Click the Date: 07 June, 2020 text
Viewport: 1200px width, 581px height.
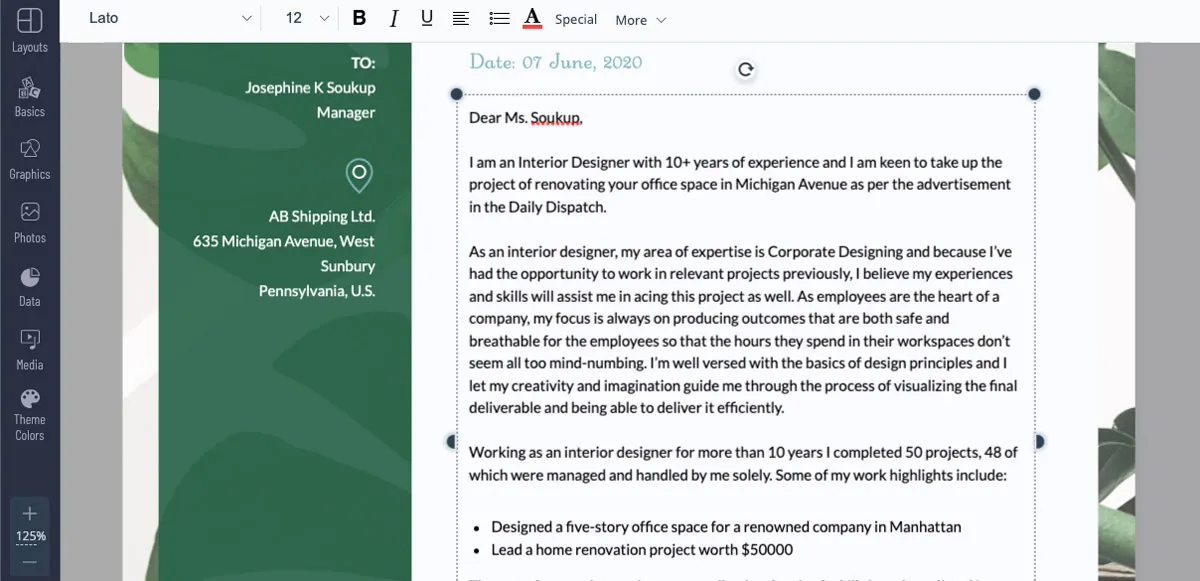pos(556,62)
